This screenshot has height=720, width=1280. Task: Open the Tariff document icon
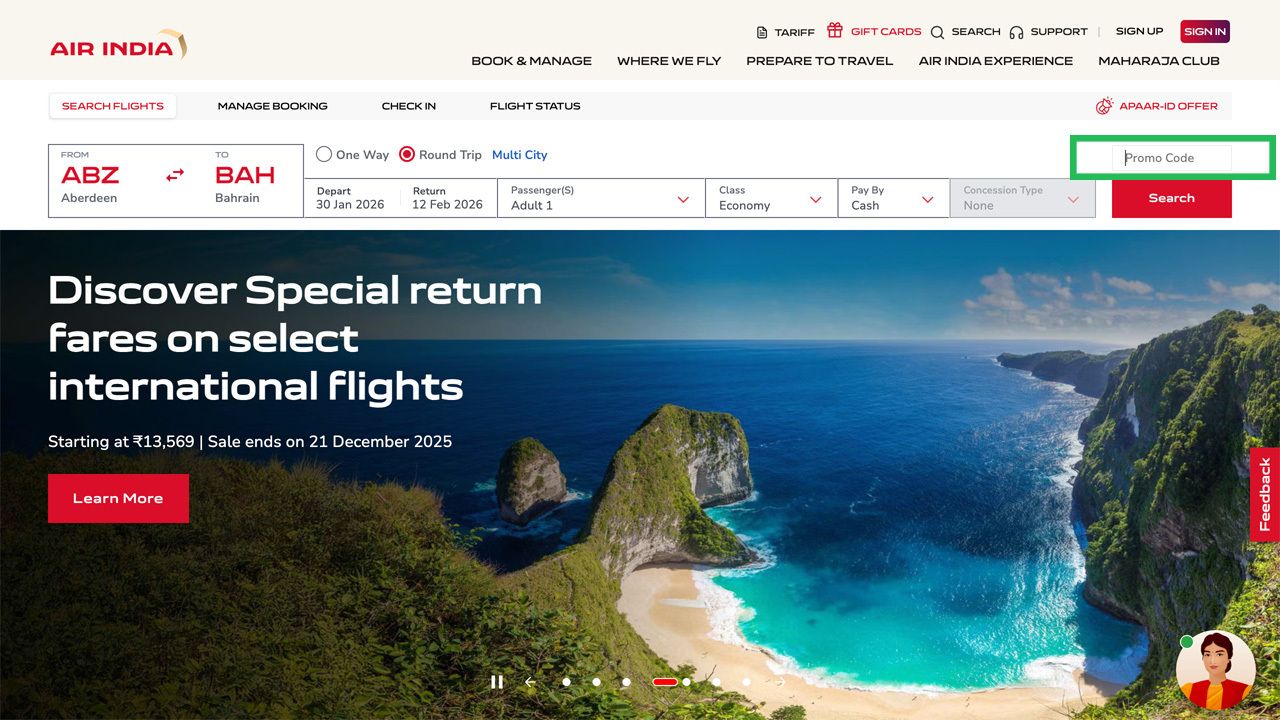pyautogui.click(x=762, y=32)
